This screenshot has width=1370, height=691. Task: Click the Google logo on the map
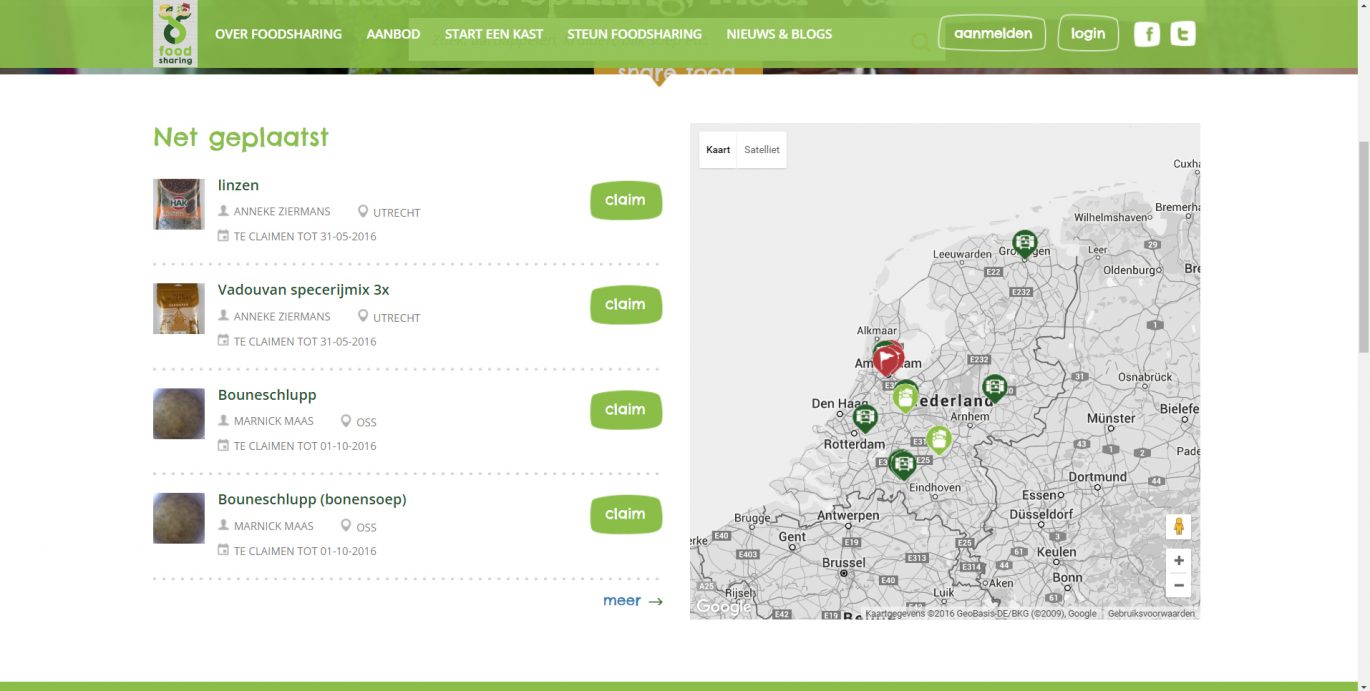point(723,607)
